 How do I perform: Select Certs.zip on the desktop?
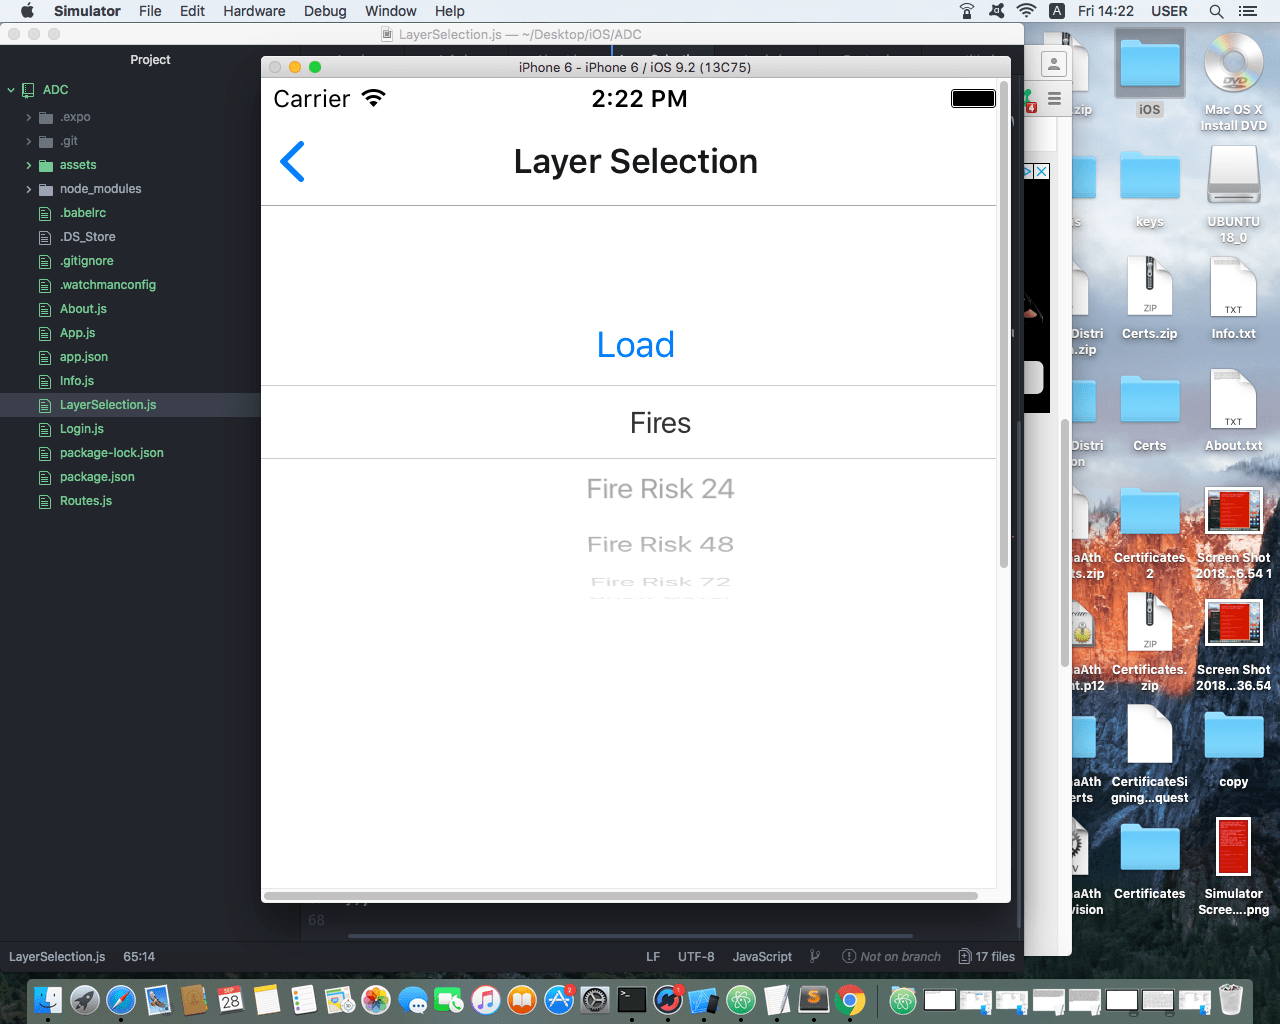click(x=1150, y=298)
